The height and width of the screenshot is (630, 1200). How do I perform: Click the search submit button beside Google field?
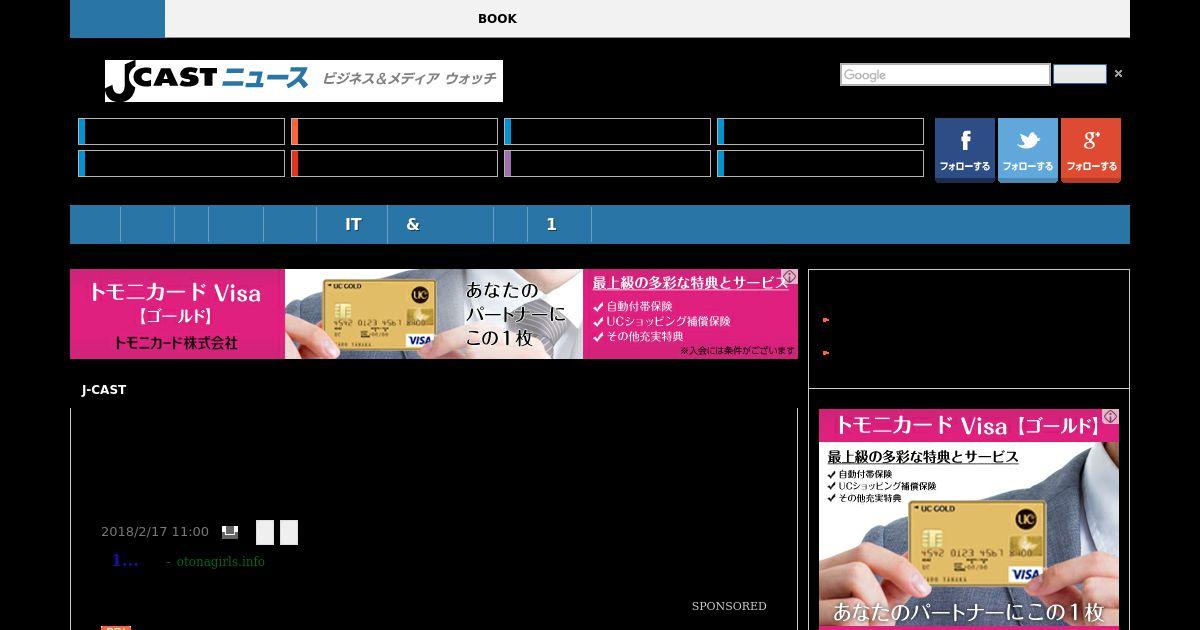pos(1080,74)
